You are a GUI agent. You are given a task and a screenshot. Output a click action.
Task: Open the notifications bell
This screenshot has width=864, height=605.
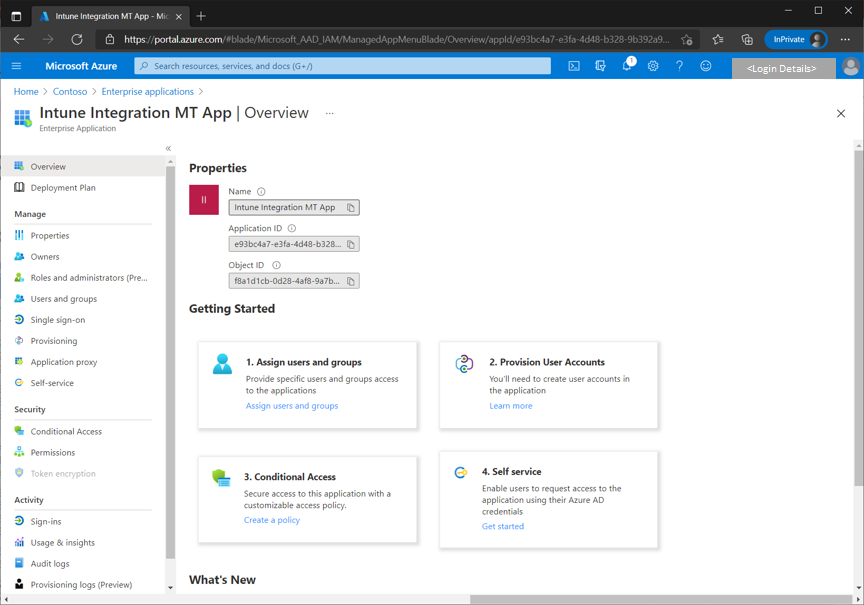point(627,66)
